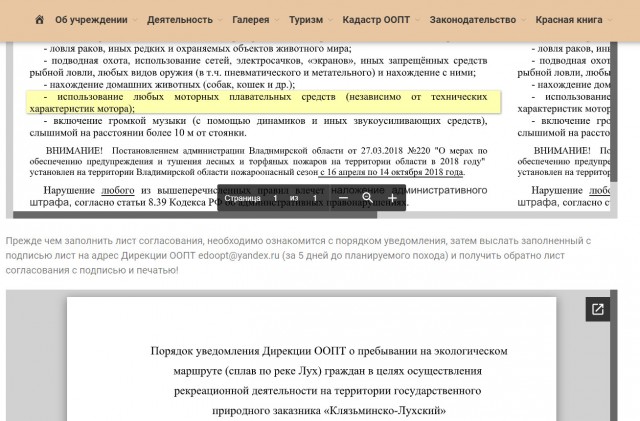
Task: Open the Об учреждении menu
Action: (x=91, y=20)
